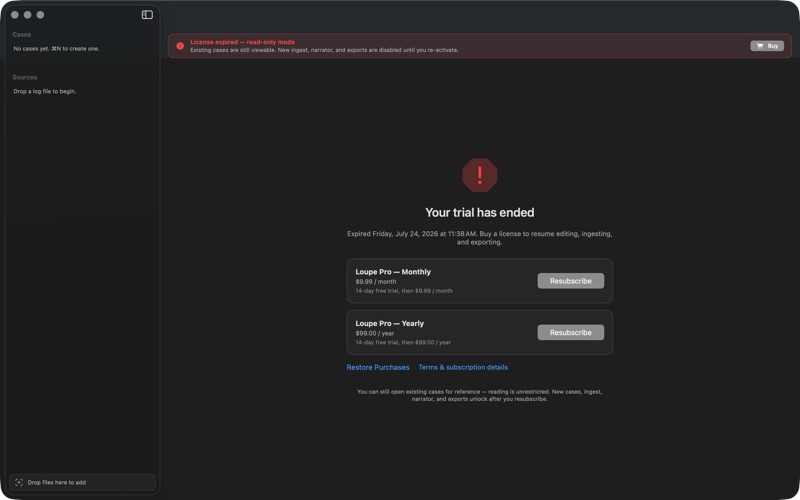Click the window zoom button
800x500 pixels.
[40, 15]
